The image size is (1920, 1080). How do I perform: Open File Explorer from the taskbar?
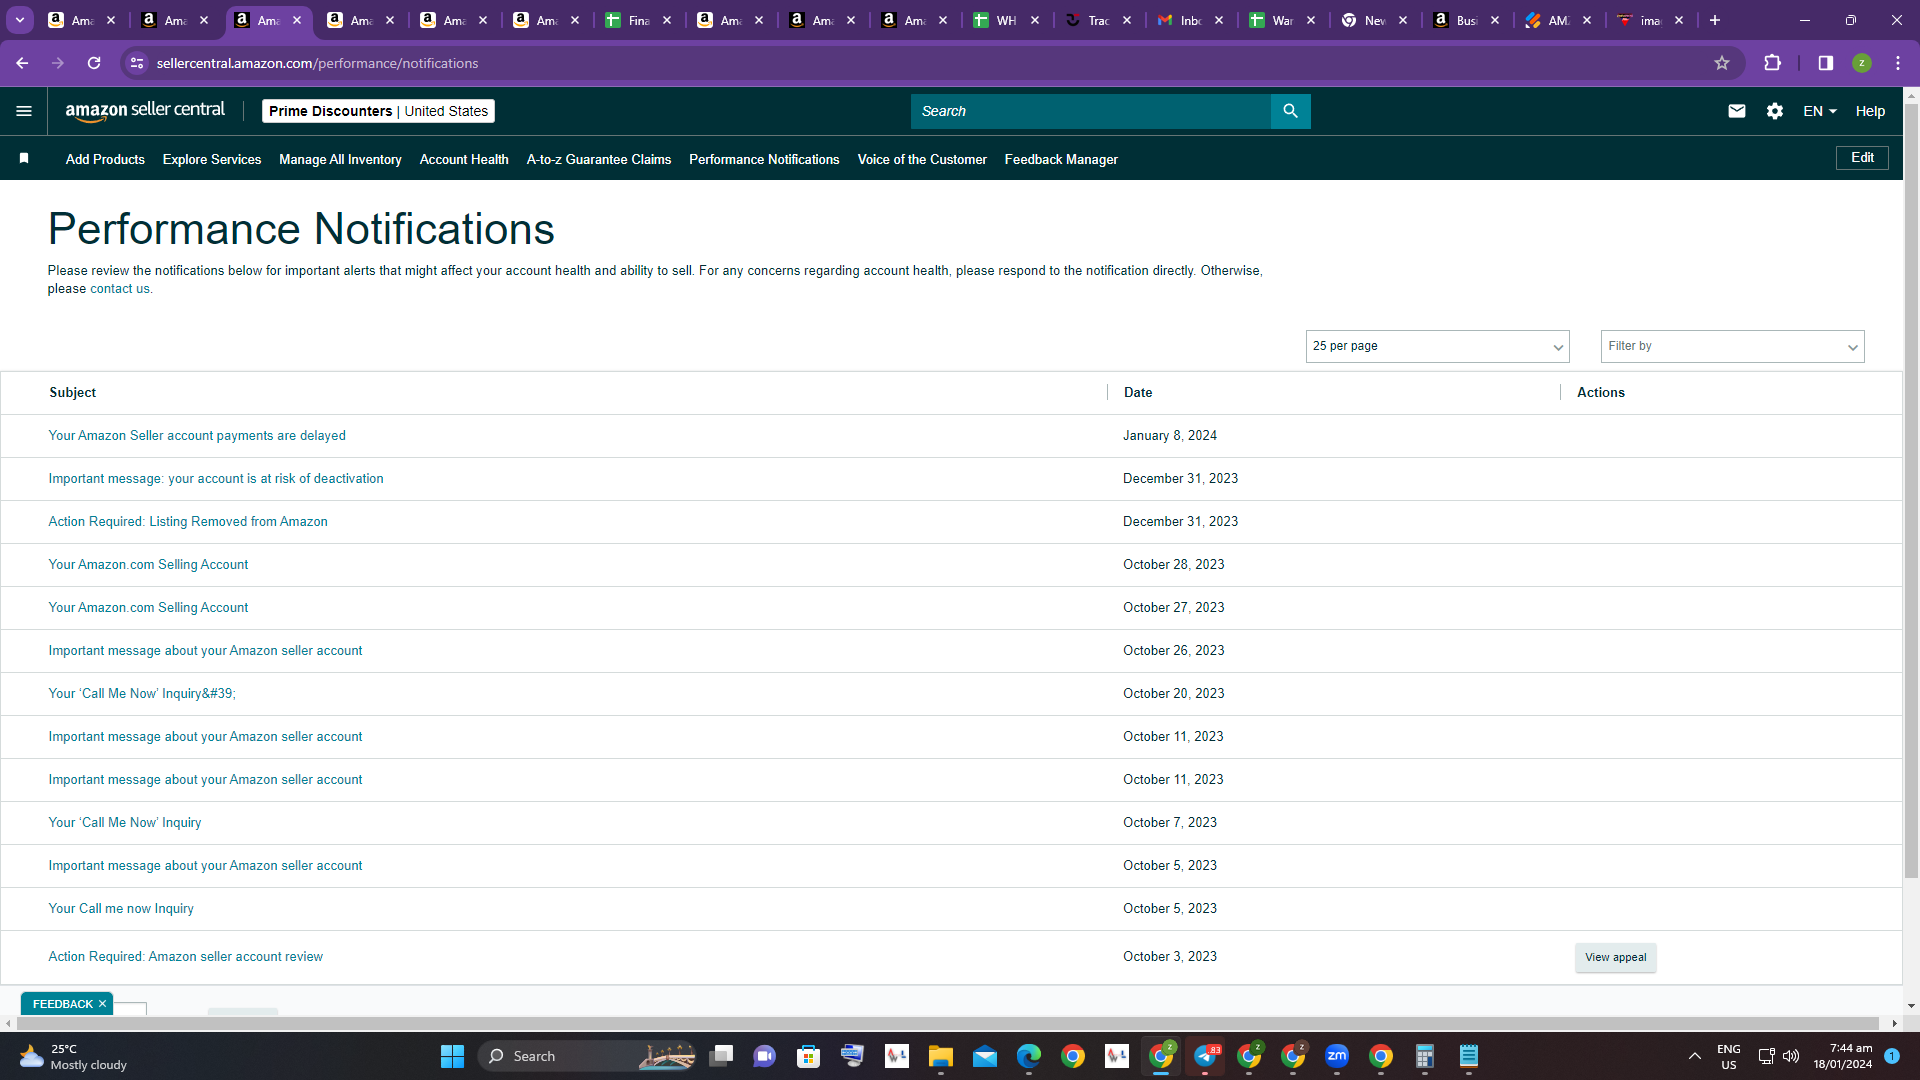(941, 1056)
